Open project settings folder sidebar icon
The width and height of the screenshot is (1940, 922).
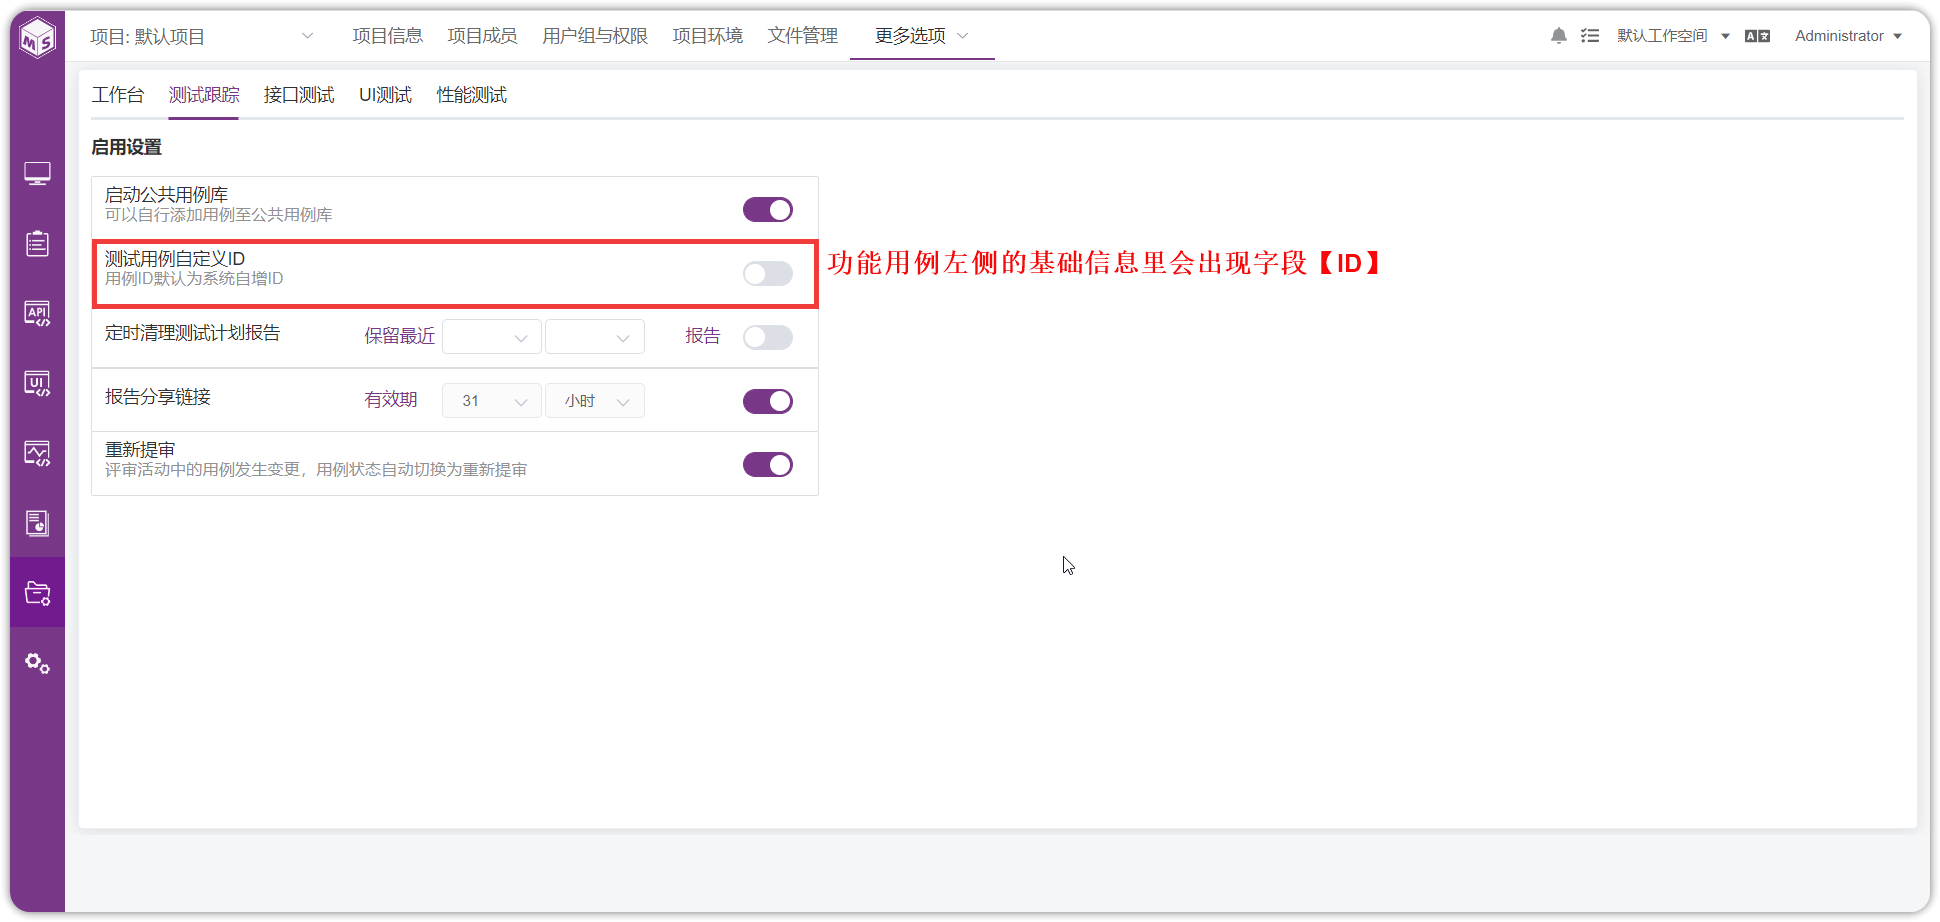pos(37,593)
